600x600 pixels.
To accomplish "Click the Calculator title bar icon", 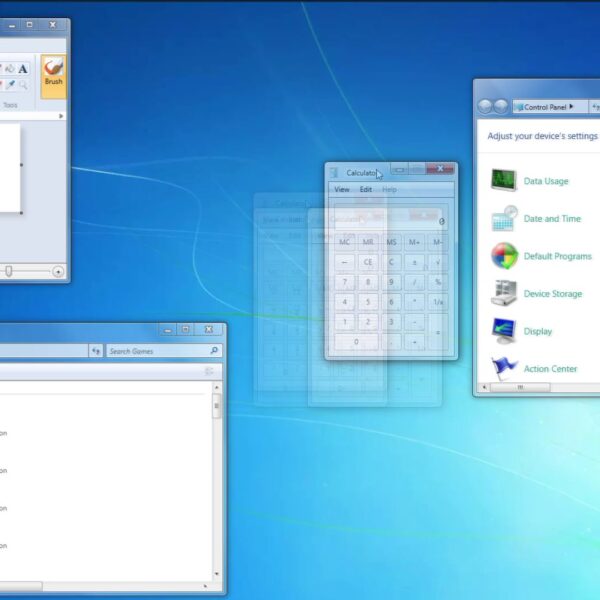I will 334,173.
